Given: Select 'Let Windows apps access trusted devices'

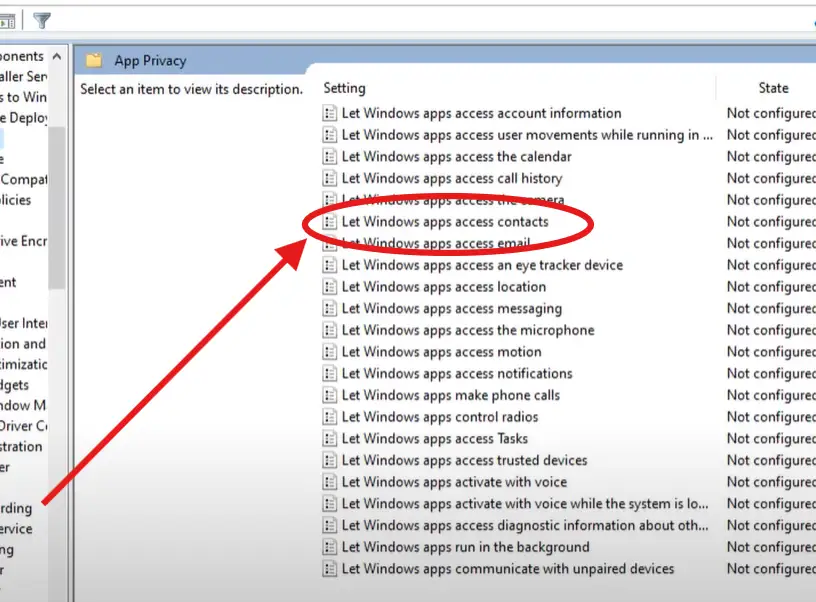Looking at the screenshot, I should pos(464,460).
